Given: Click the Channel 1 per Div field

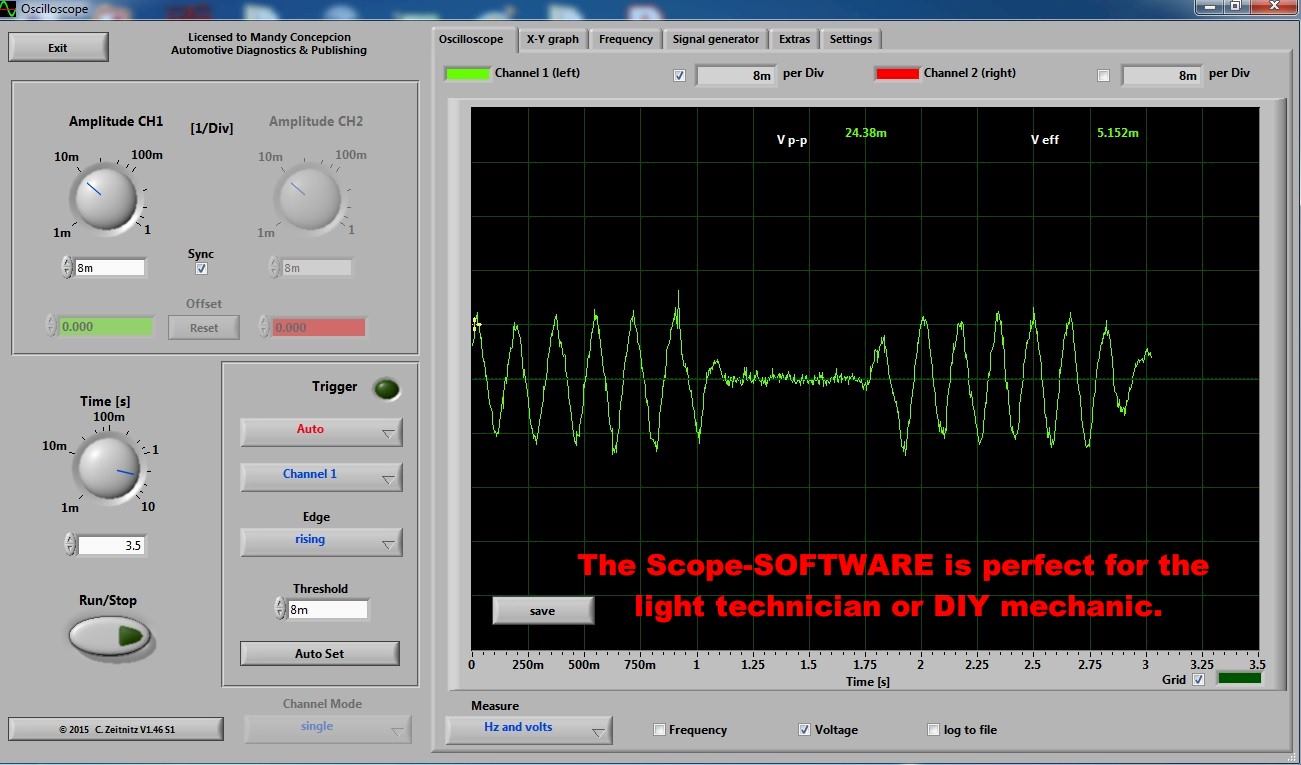Looking at the screenshot, I should point(736,75).
